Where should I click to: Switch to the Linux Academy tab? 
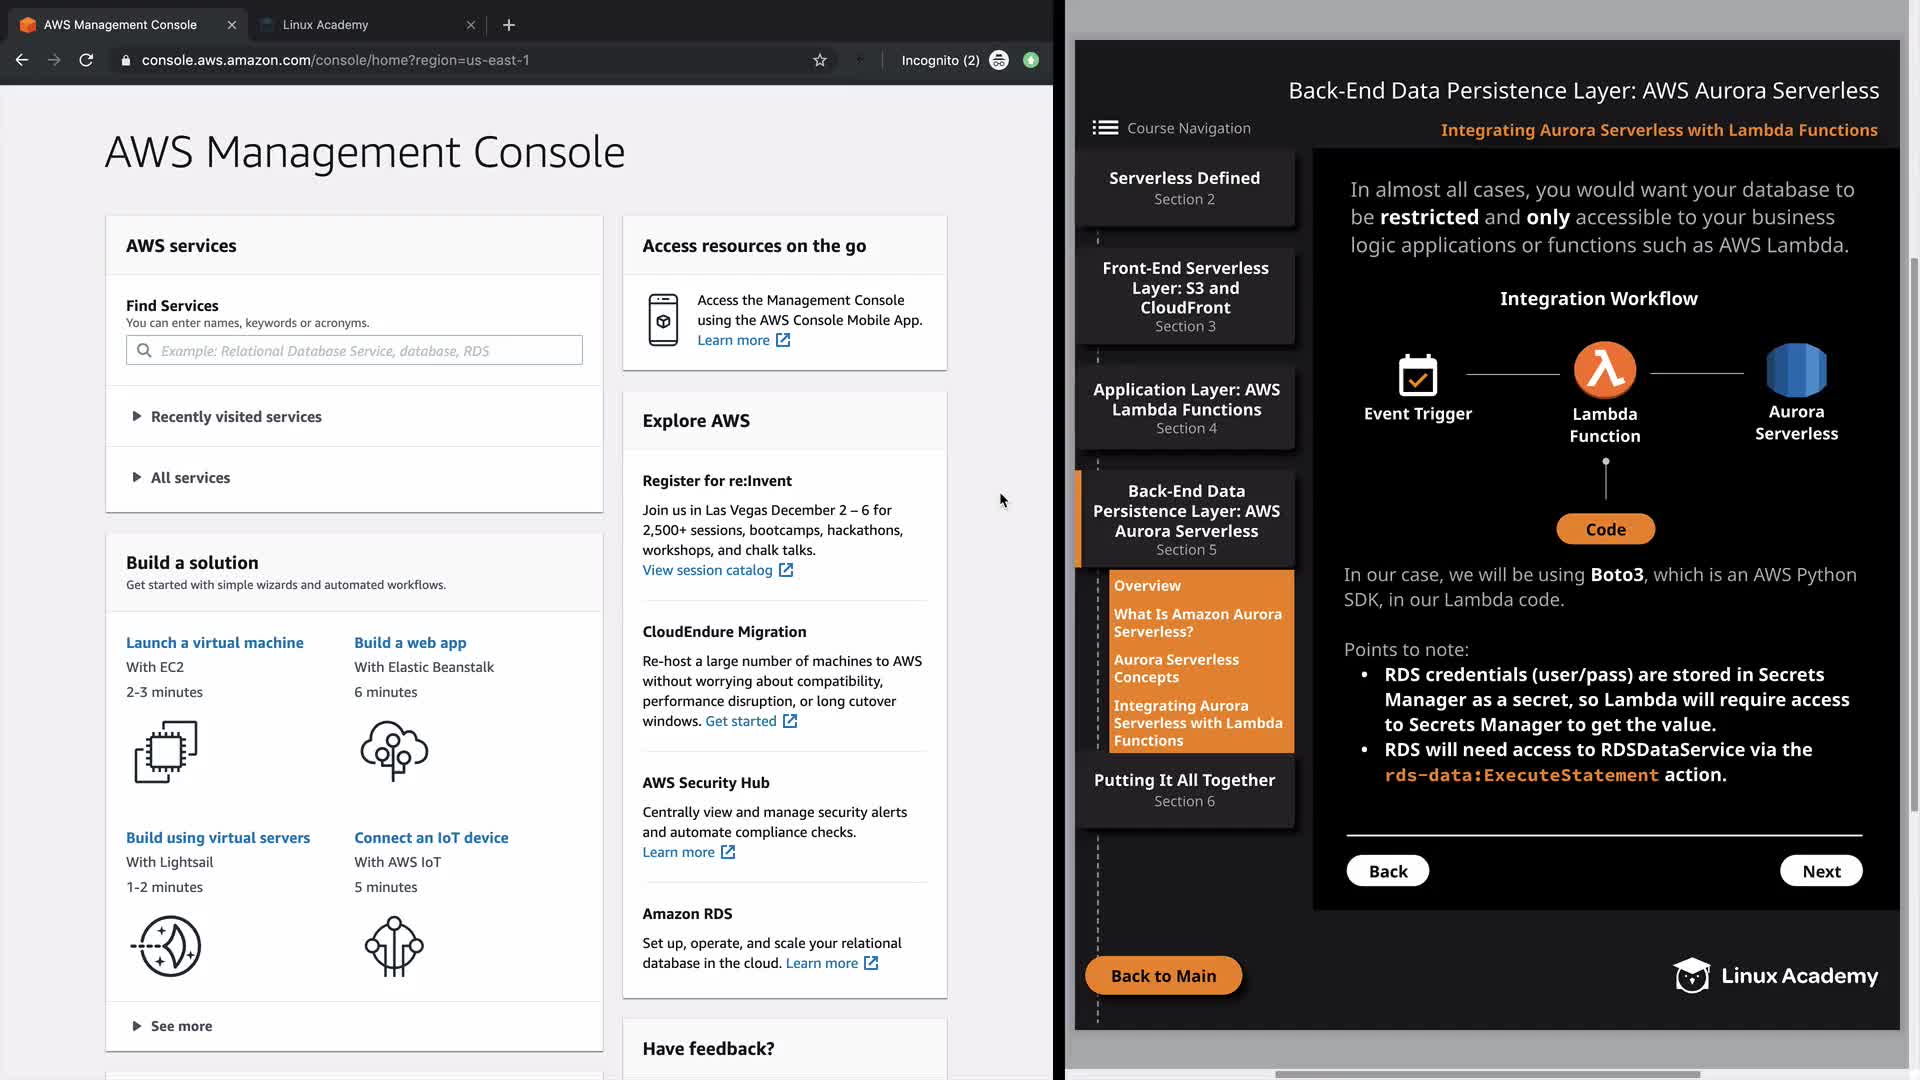click(326, 25)
